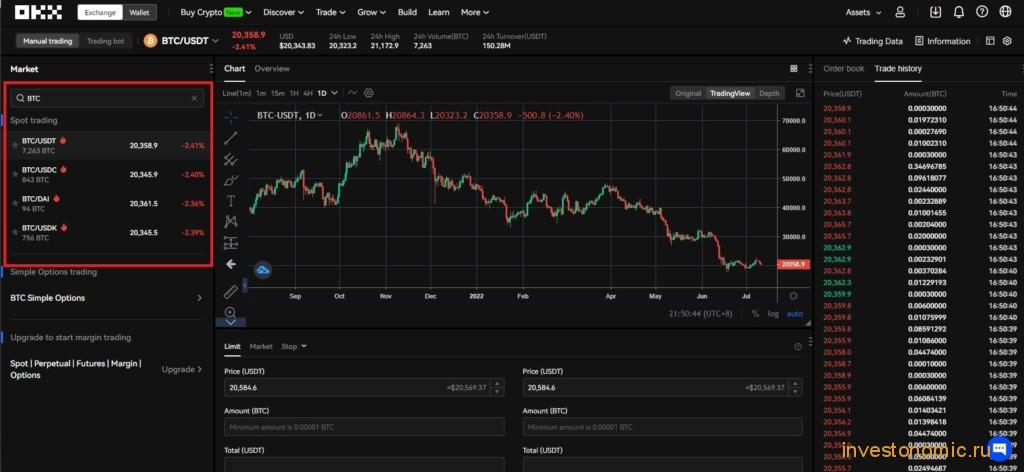Favorite the BTC/DAI pair star
The width and height of the screenshot is (1024, 472).
[x=15, y=203]
